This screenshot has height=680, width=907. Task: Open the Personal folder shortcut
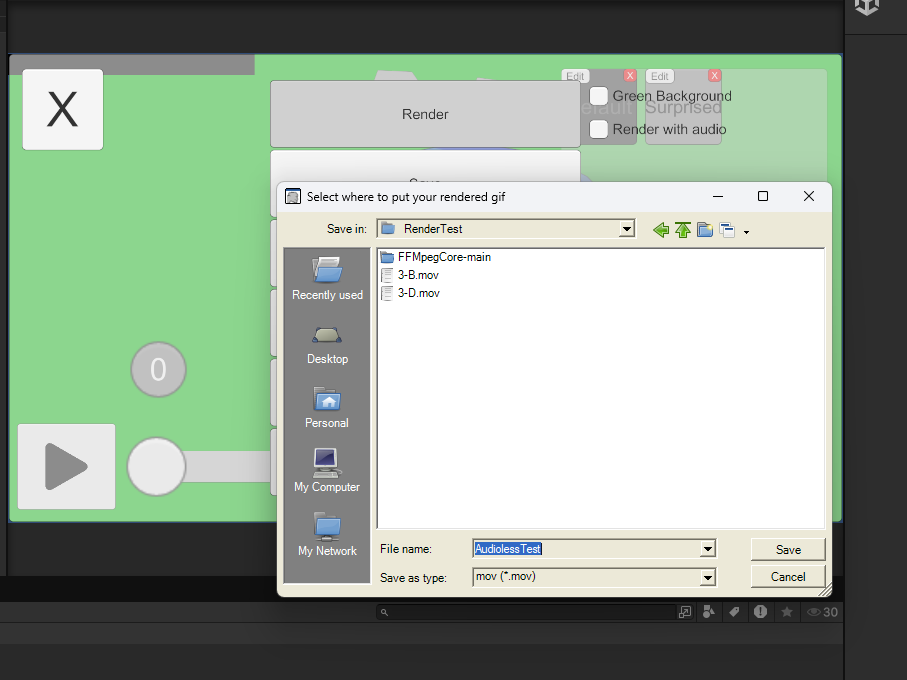327,408
